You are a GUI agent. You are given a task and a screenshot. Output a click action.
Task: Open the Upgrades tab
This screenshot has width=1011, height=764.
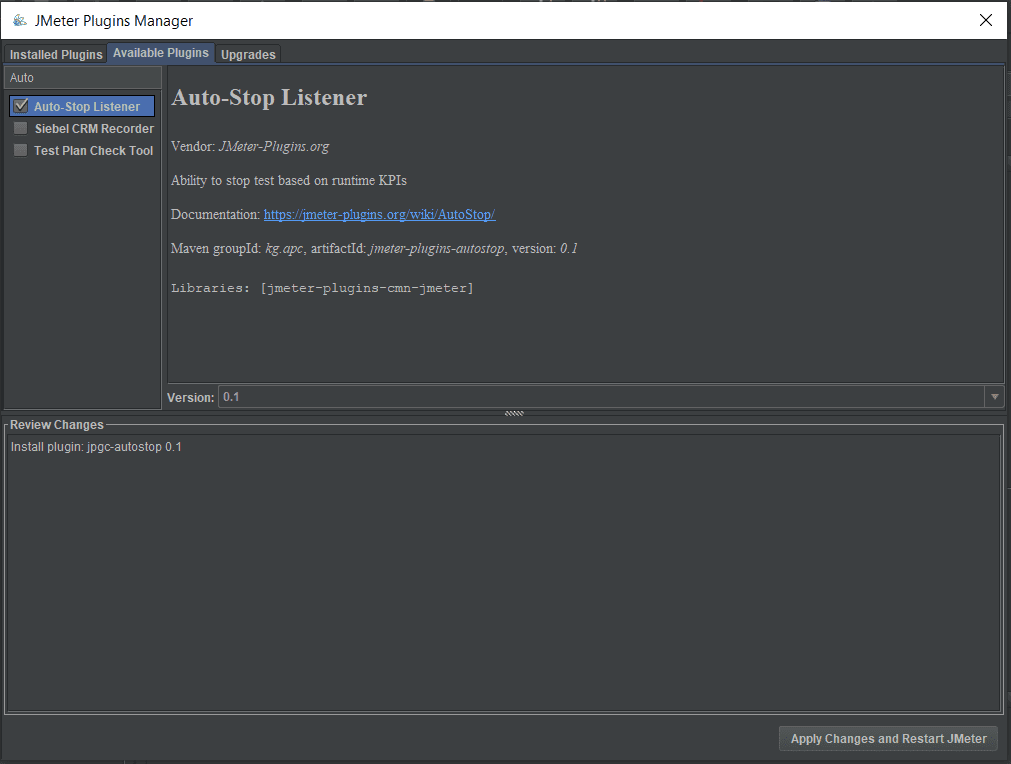248,55
